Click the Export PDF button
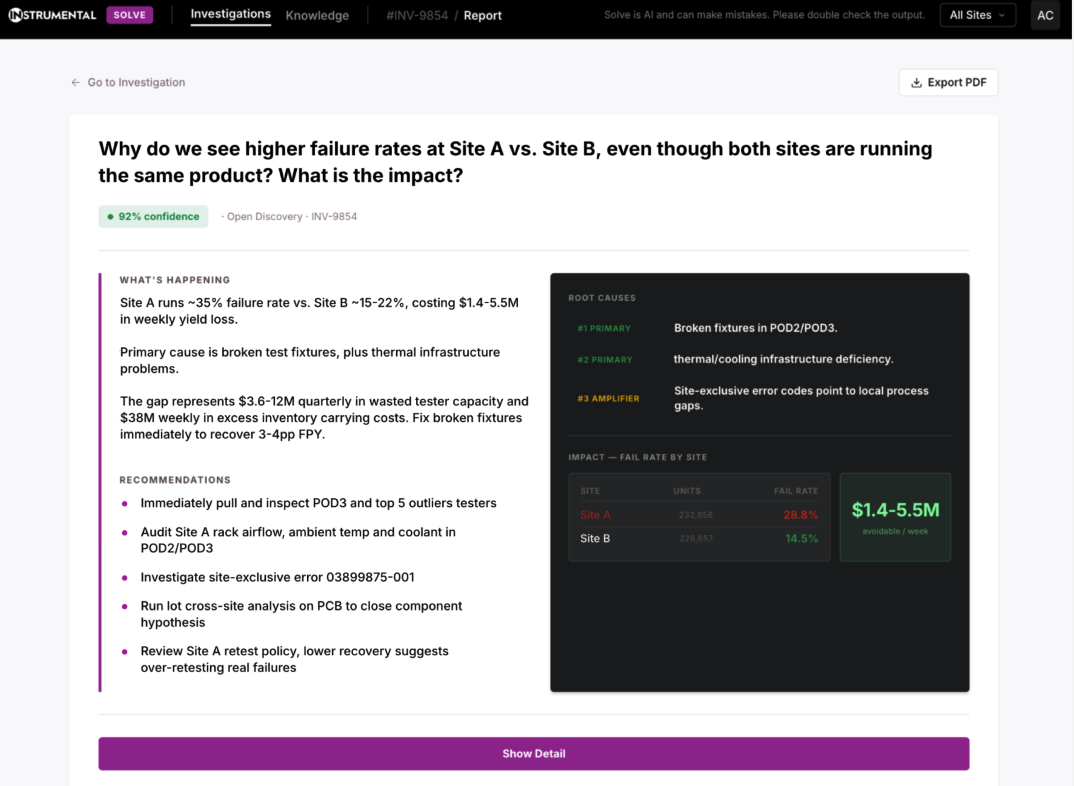Viewport: 1074px width, 786px height. pos(948,83)
